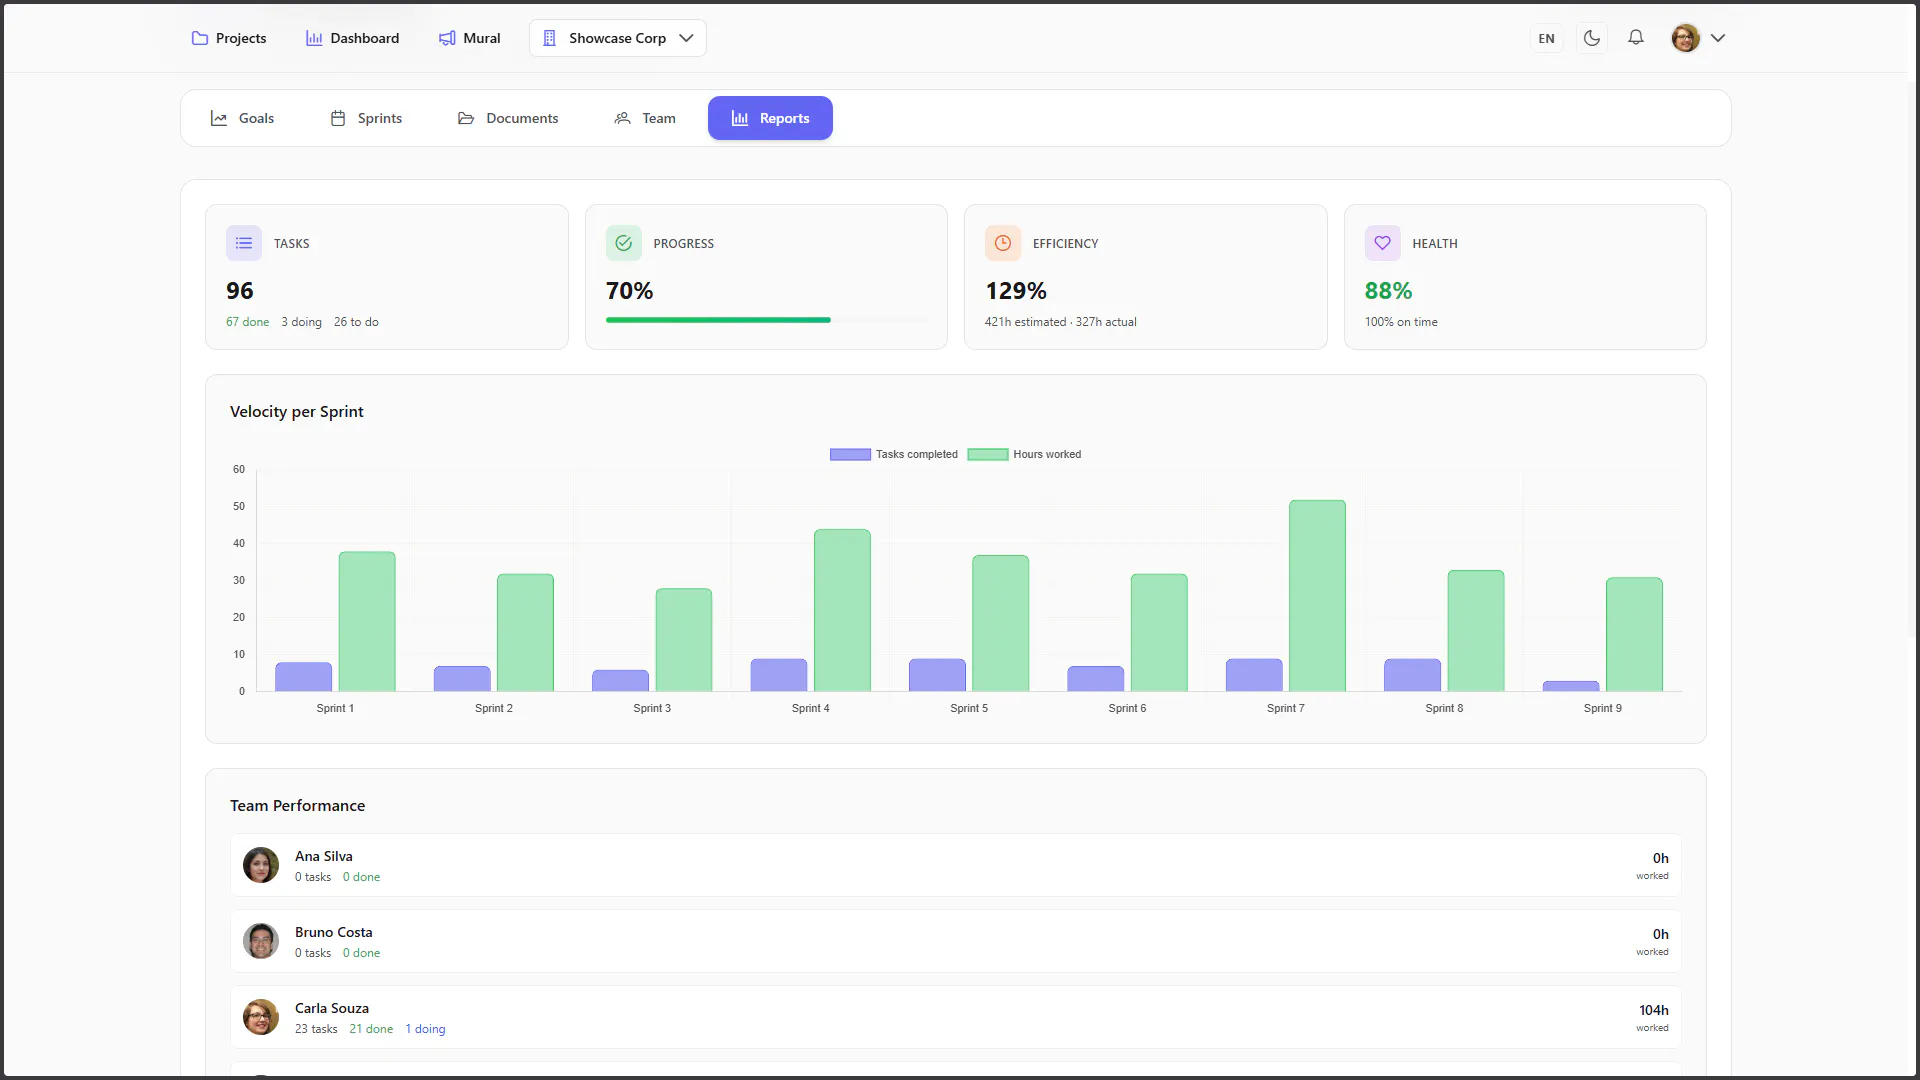The height and width of the screenshot is (1080, 1920).
Task: Click the Velocity per Sprint heading
Action: pyautogui.click(x=297, y=412)
